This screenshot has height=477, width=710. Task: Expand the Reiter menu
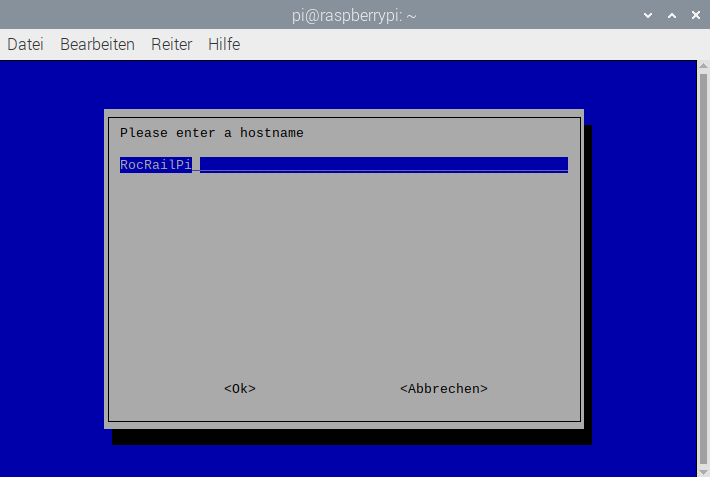pos(171,45)
